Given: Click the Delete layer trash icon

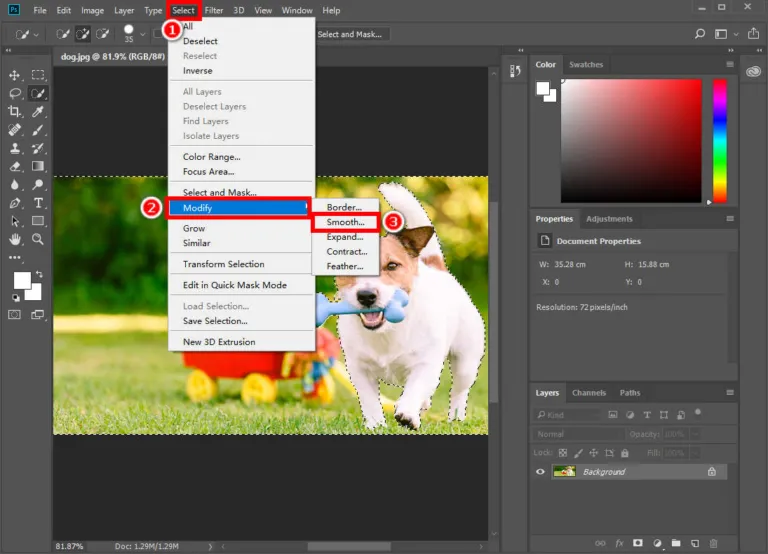Looking at the screenshot, I should (x=713, y=543).
